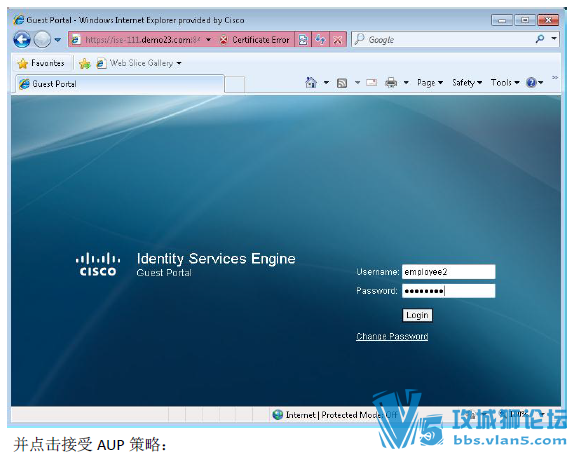
Task: Expand the Web Slice Gallery dropdown arrow
Action: click(179, 63)
